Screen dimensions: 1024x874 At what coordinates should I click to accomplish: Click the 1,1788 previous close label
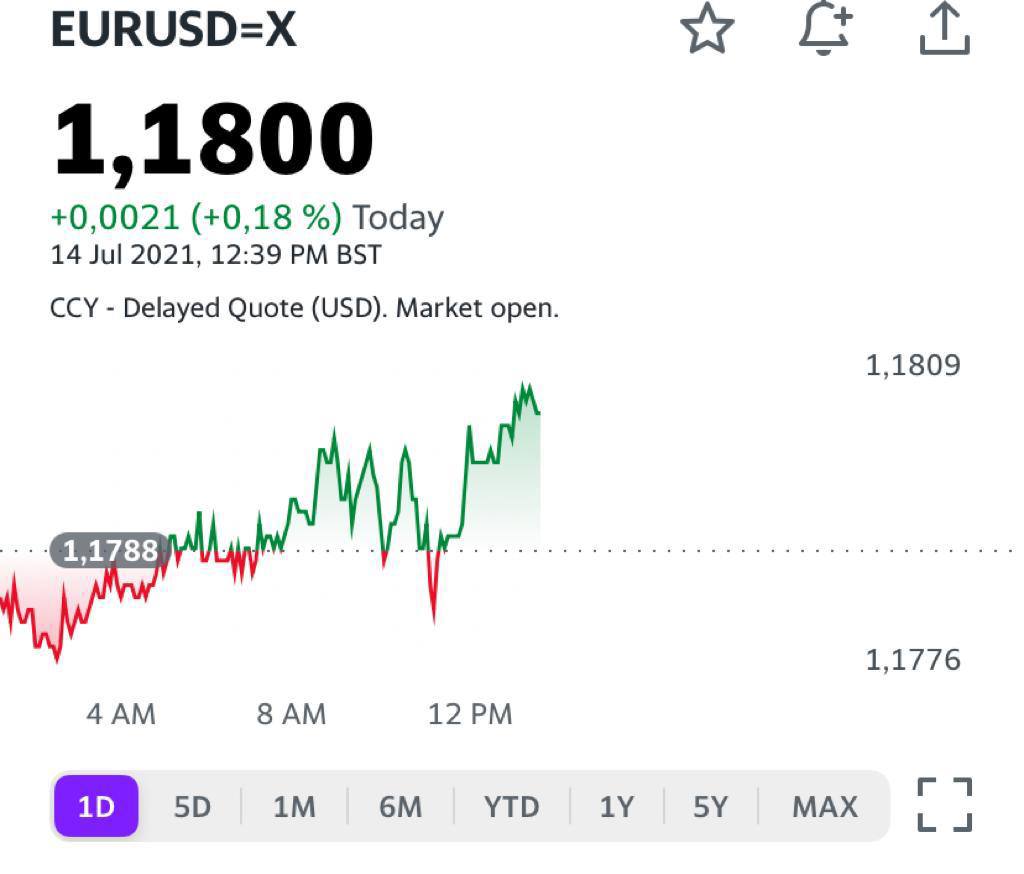110,550
